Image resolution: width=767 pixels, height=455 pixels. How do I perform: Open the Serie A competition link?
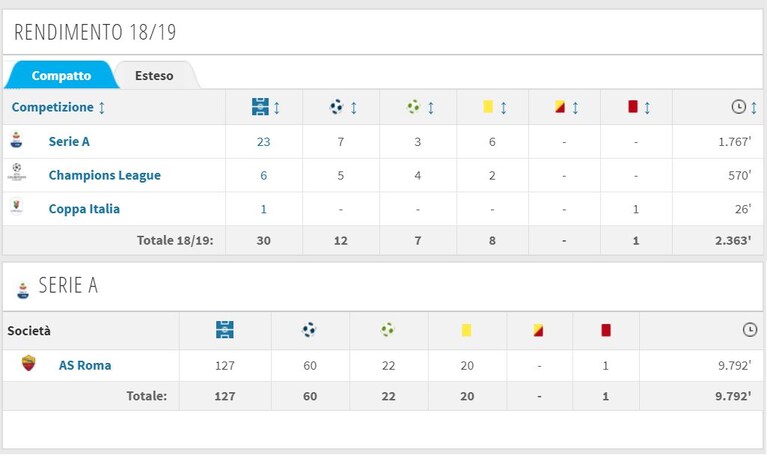(69, 141)
